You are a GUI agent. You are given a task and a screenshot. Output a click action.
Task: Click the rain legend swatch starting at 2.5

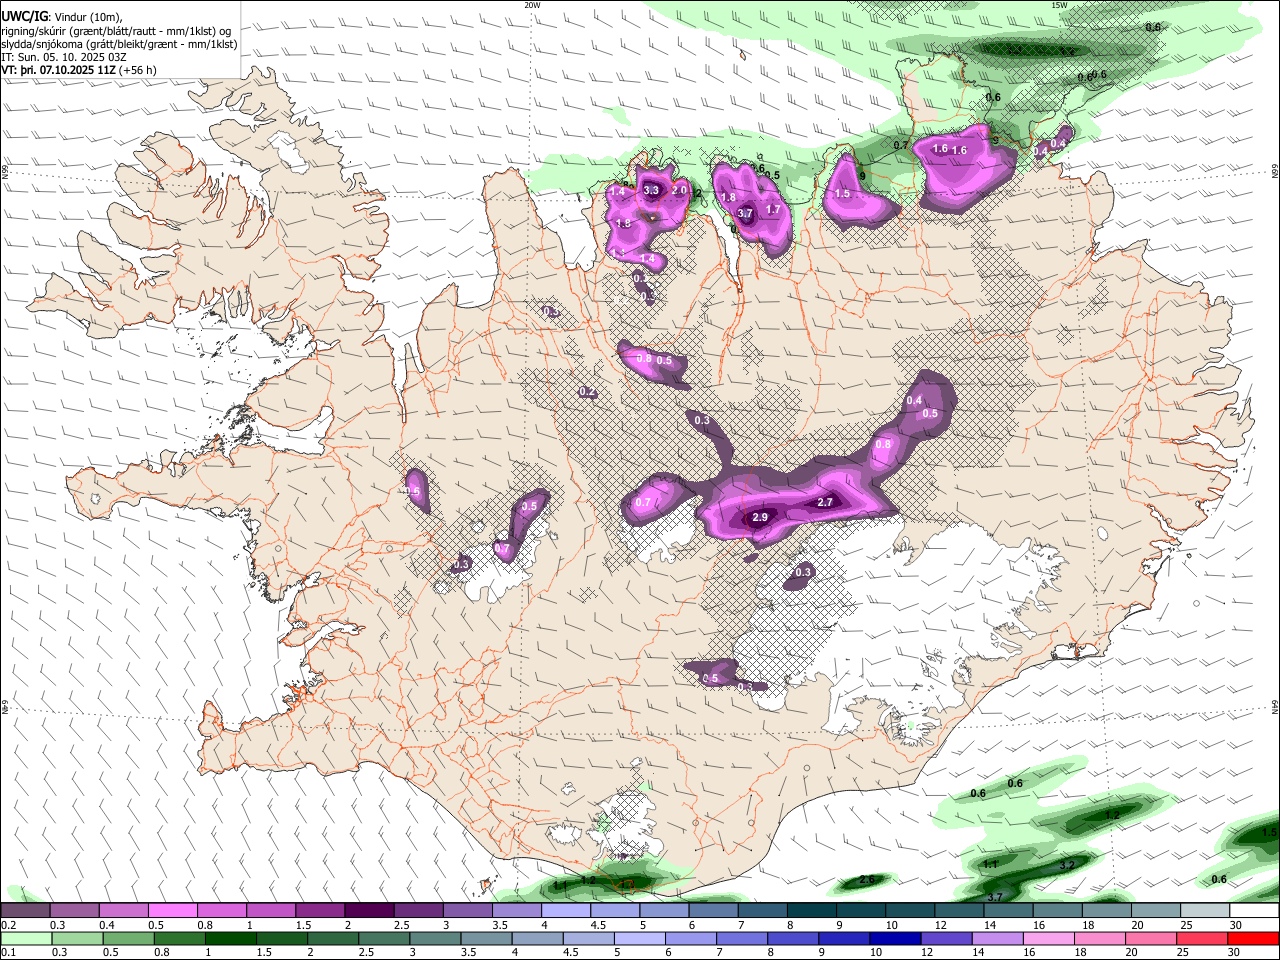(x=383, y=939)
